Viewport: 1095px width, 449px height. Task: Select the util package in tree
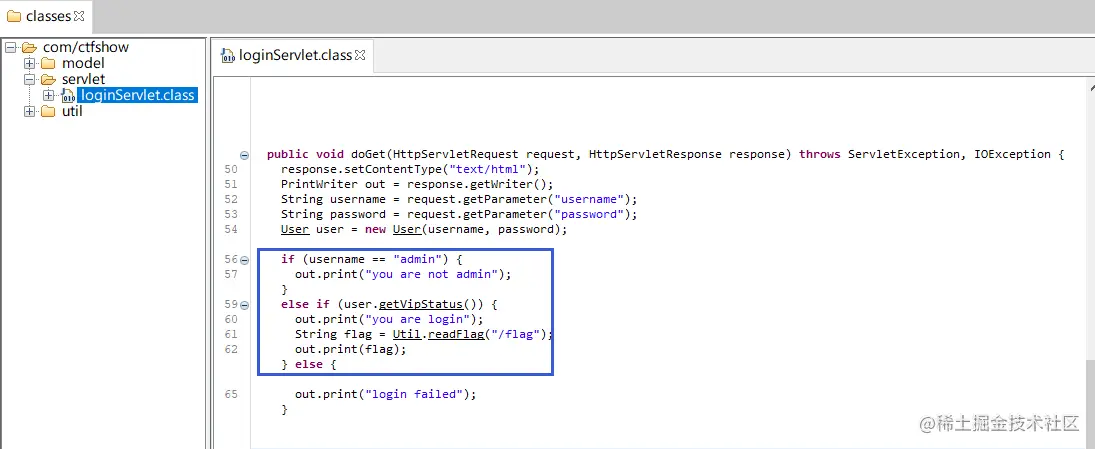[72, 111]
